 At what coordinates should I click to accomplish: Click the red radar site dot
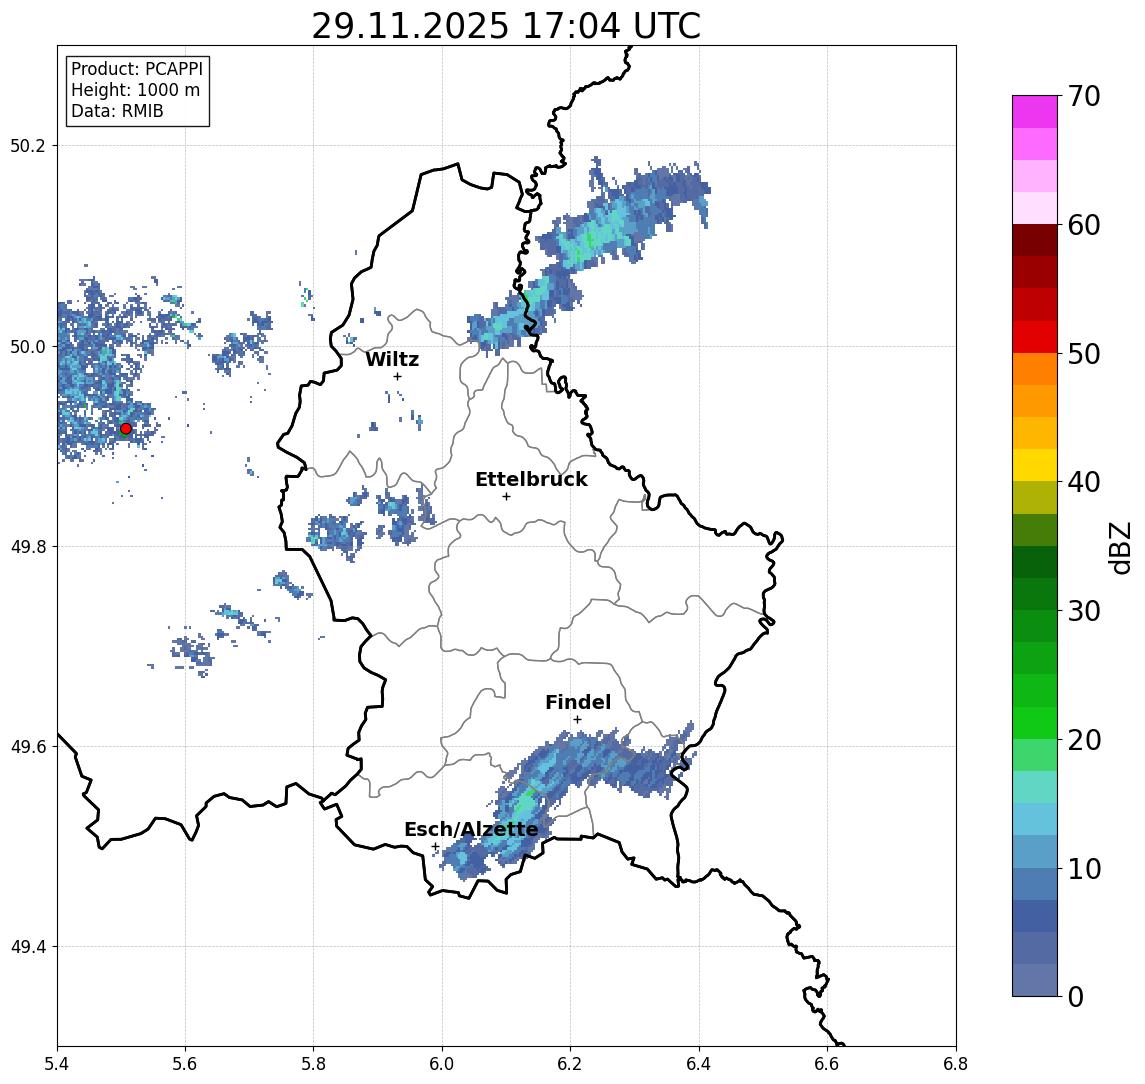[x=126, y=429]
